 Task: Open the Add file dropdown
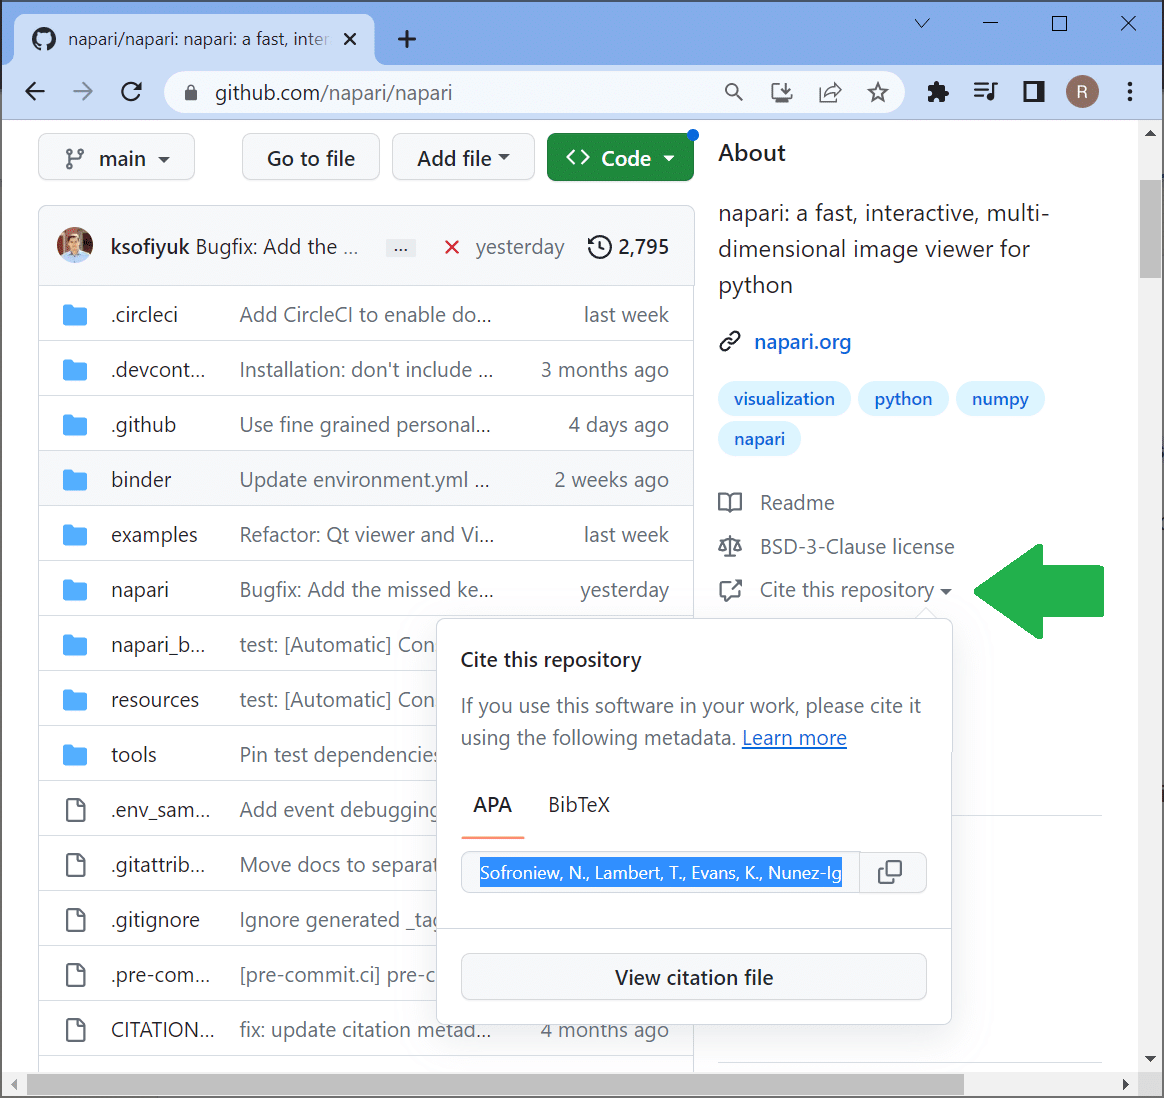[x=463, y=158]
